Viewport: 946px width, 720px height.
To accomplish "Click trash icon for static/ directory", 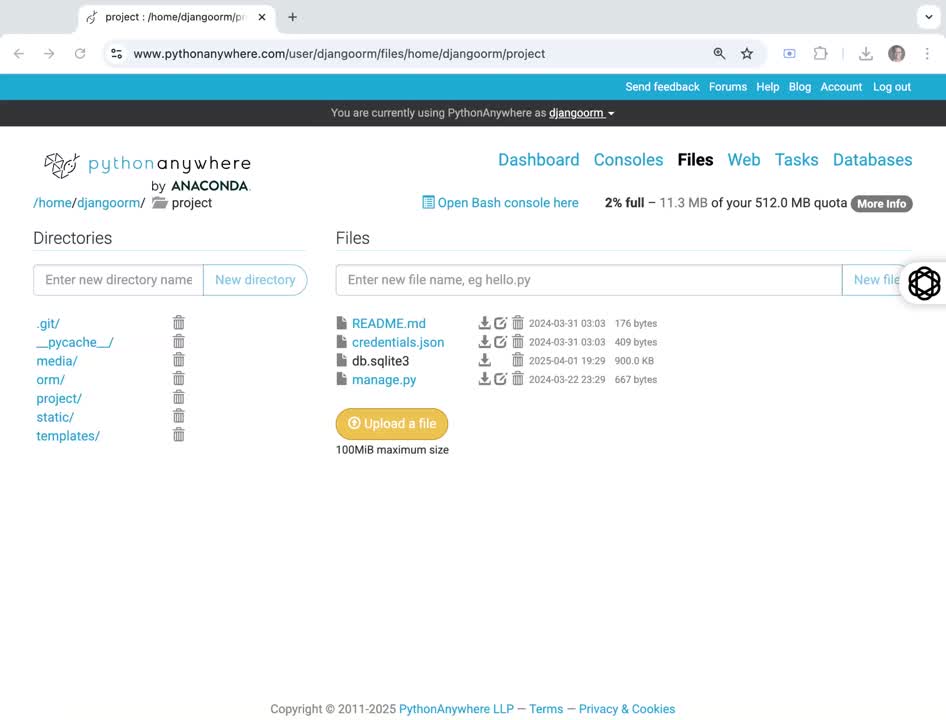I will [x=179, y=416].
